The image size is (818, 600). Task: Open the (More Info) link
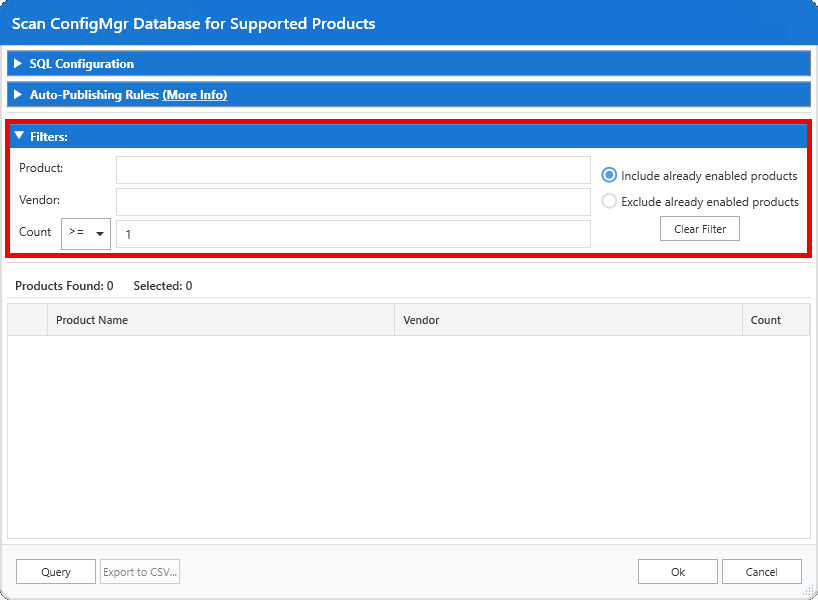[194, 94]
